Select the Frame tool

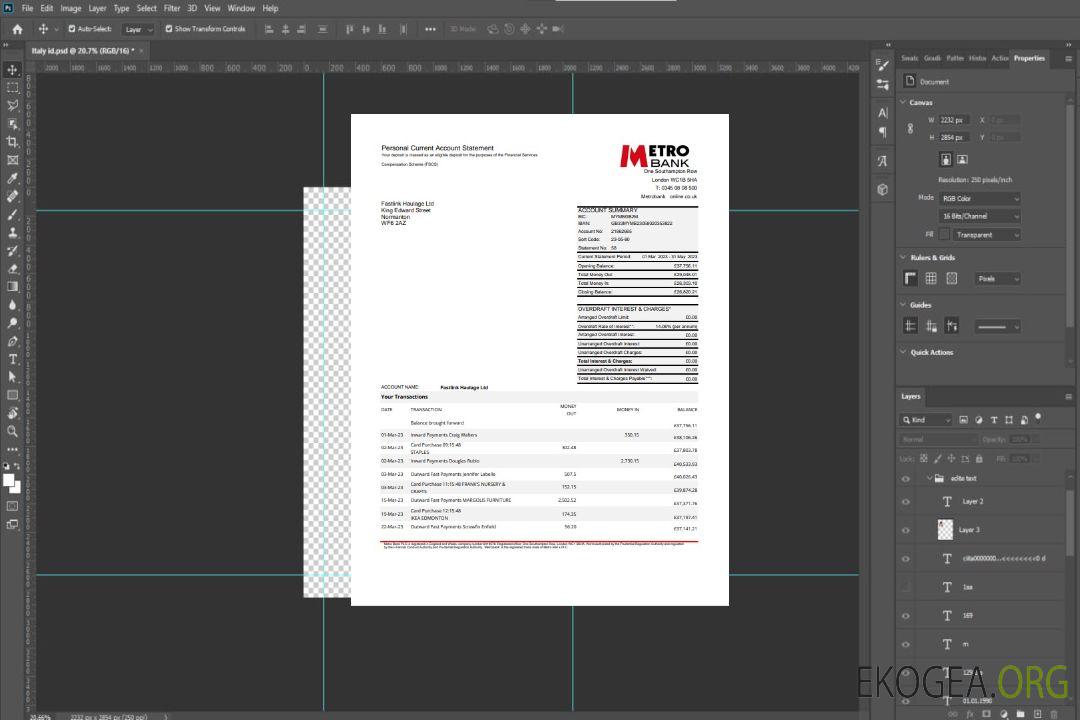[12, 160]
